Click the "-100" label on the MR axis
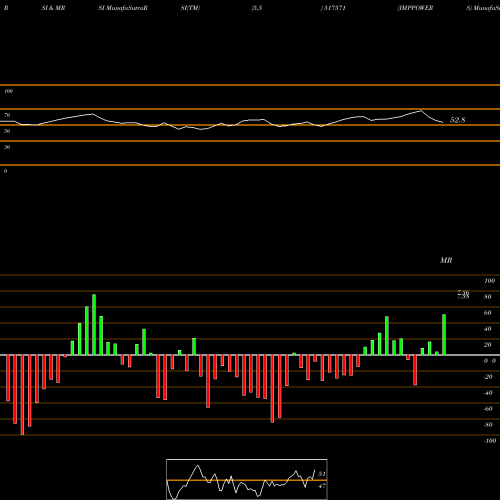This screenshot has width=500, height=500. 490,441
